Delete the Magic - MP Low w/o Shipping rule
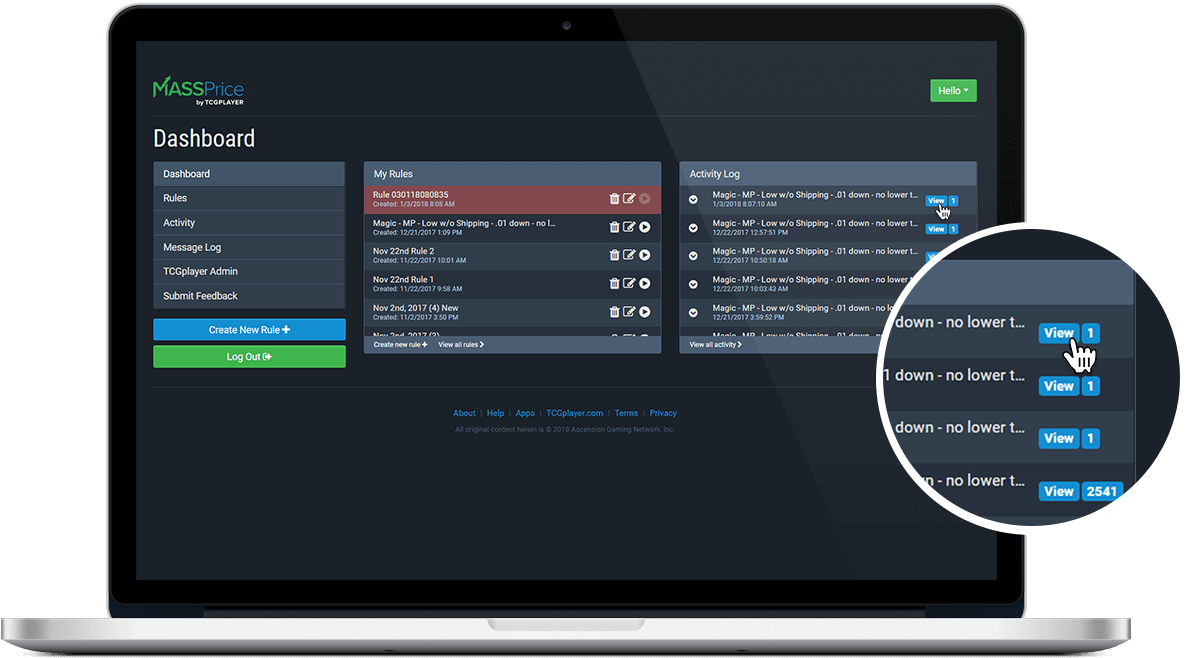 pyautogui.click(x=614, y=227)
